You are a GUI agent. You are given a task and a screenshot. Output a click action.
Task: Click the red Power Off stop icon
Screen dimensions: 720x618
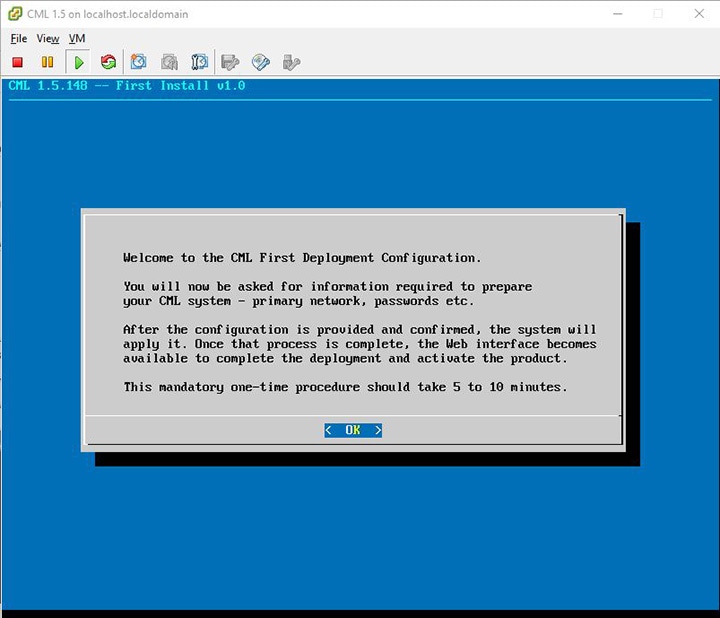click(x=17, y=62)
